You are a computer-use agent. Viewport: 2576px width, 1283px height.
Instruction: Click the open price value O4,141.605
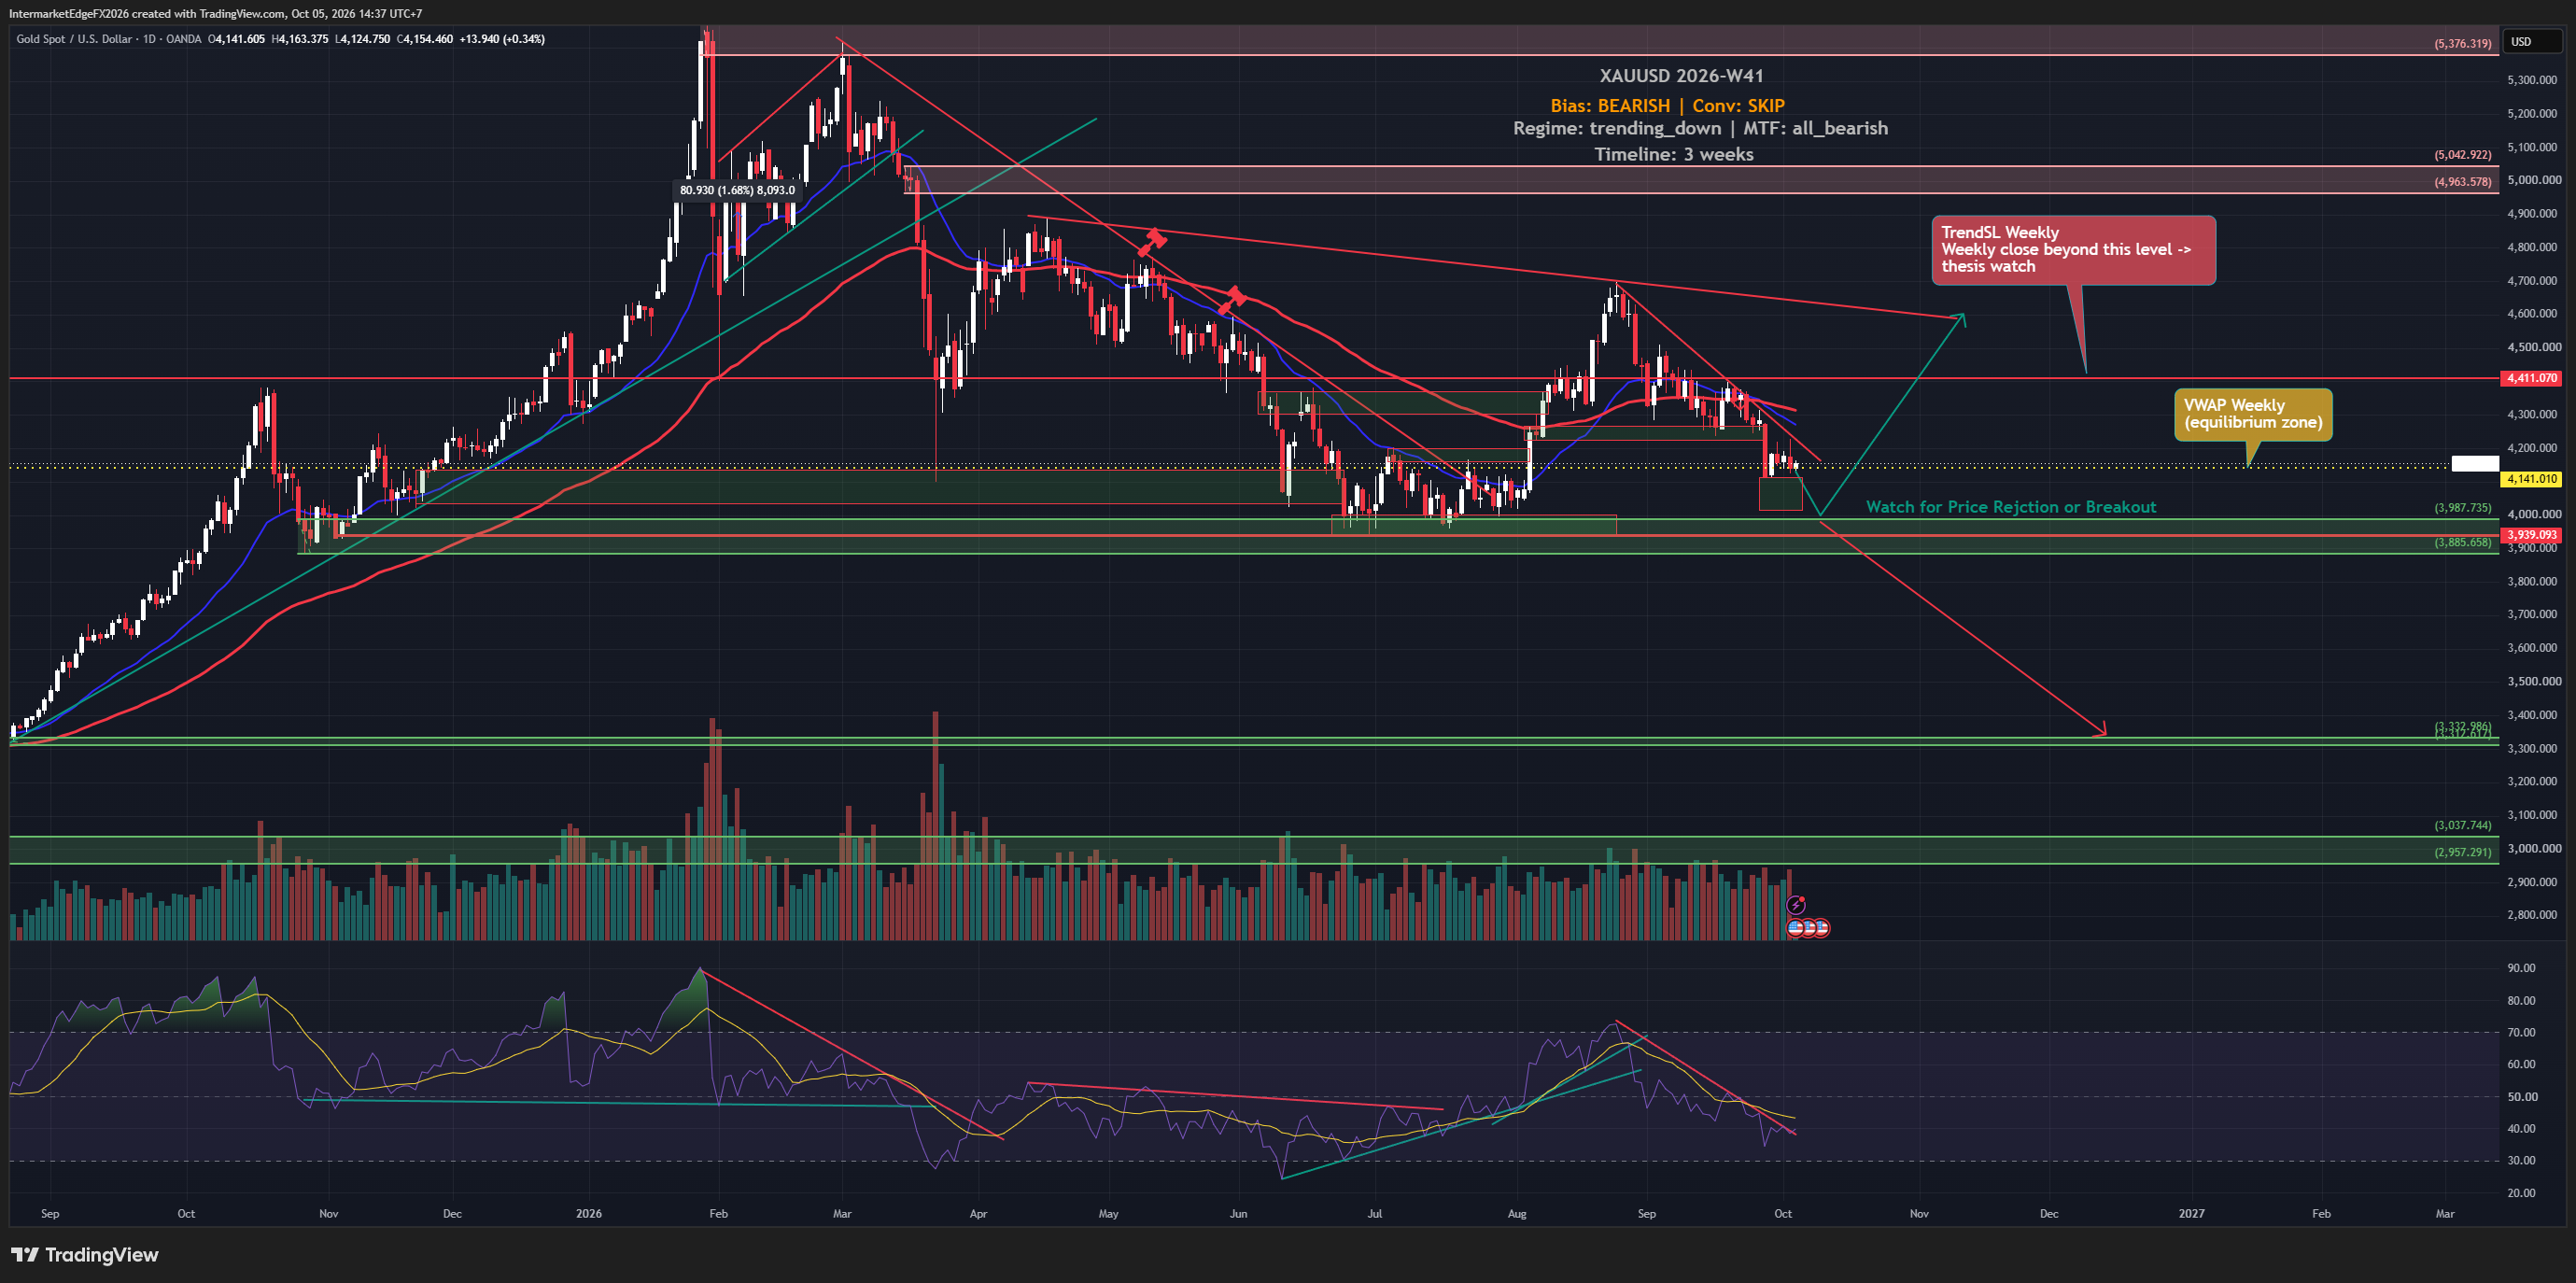tap(237, 39)
